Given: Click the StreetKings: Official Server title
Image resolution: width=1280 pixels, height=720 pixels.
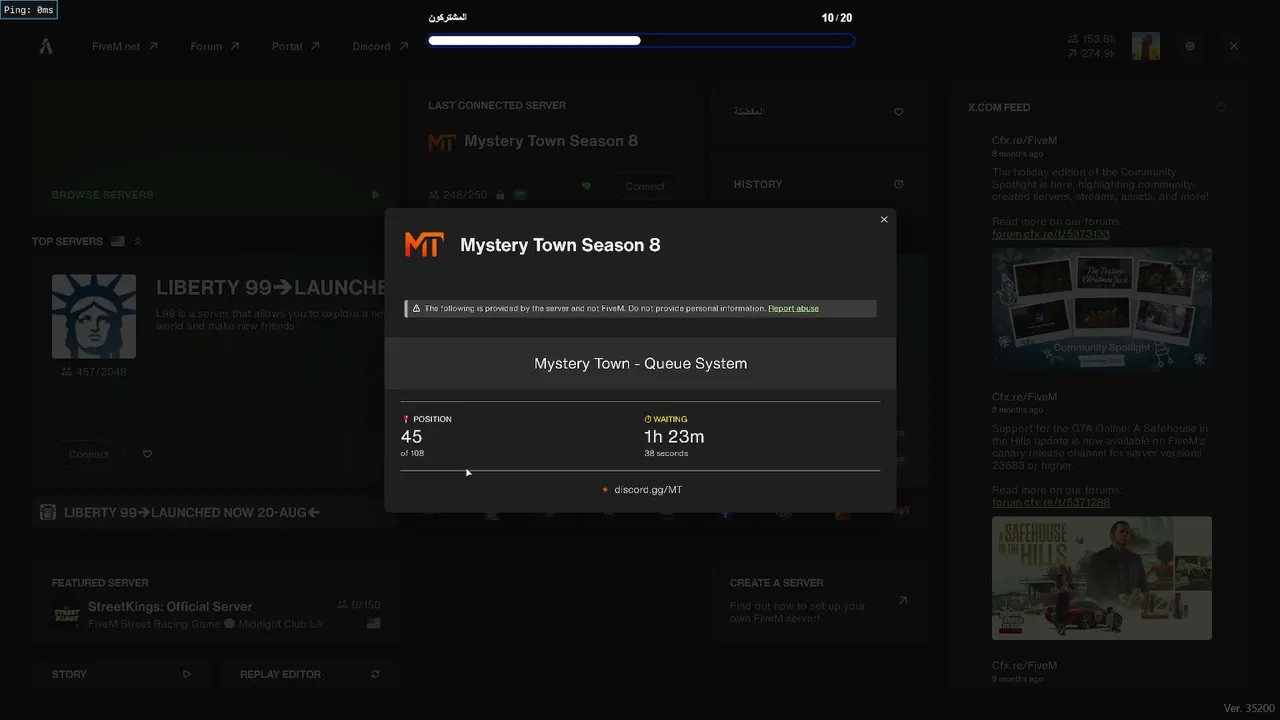Looking at the screenshot, I should (x=170, y=606).
